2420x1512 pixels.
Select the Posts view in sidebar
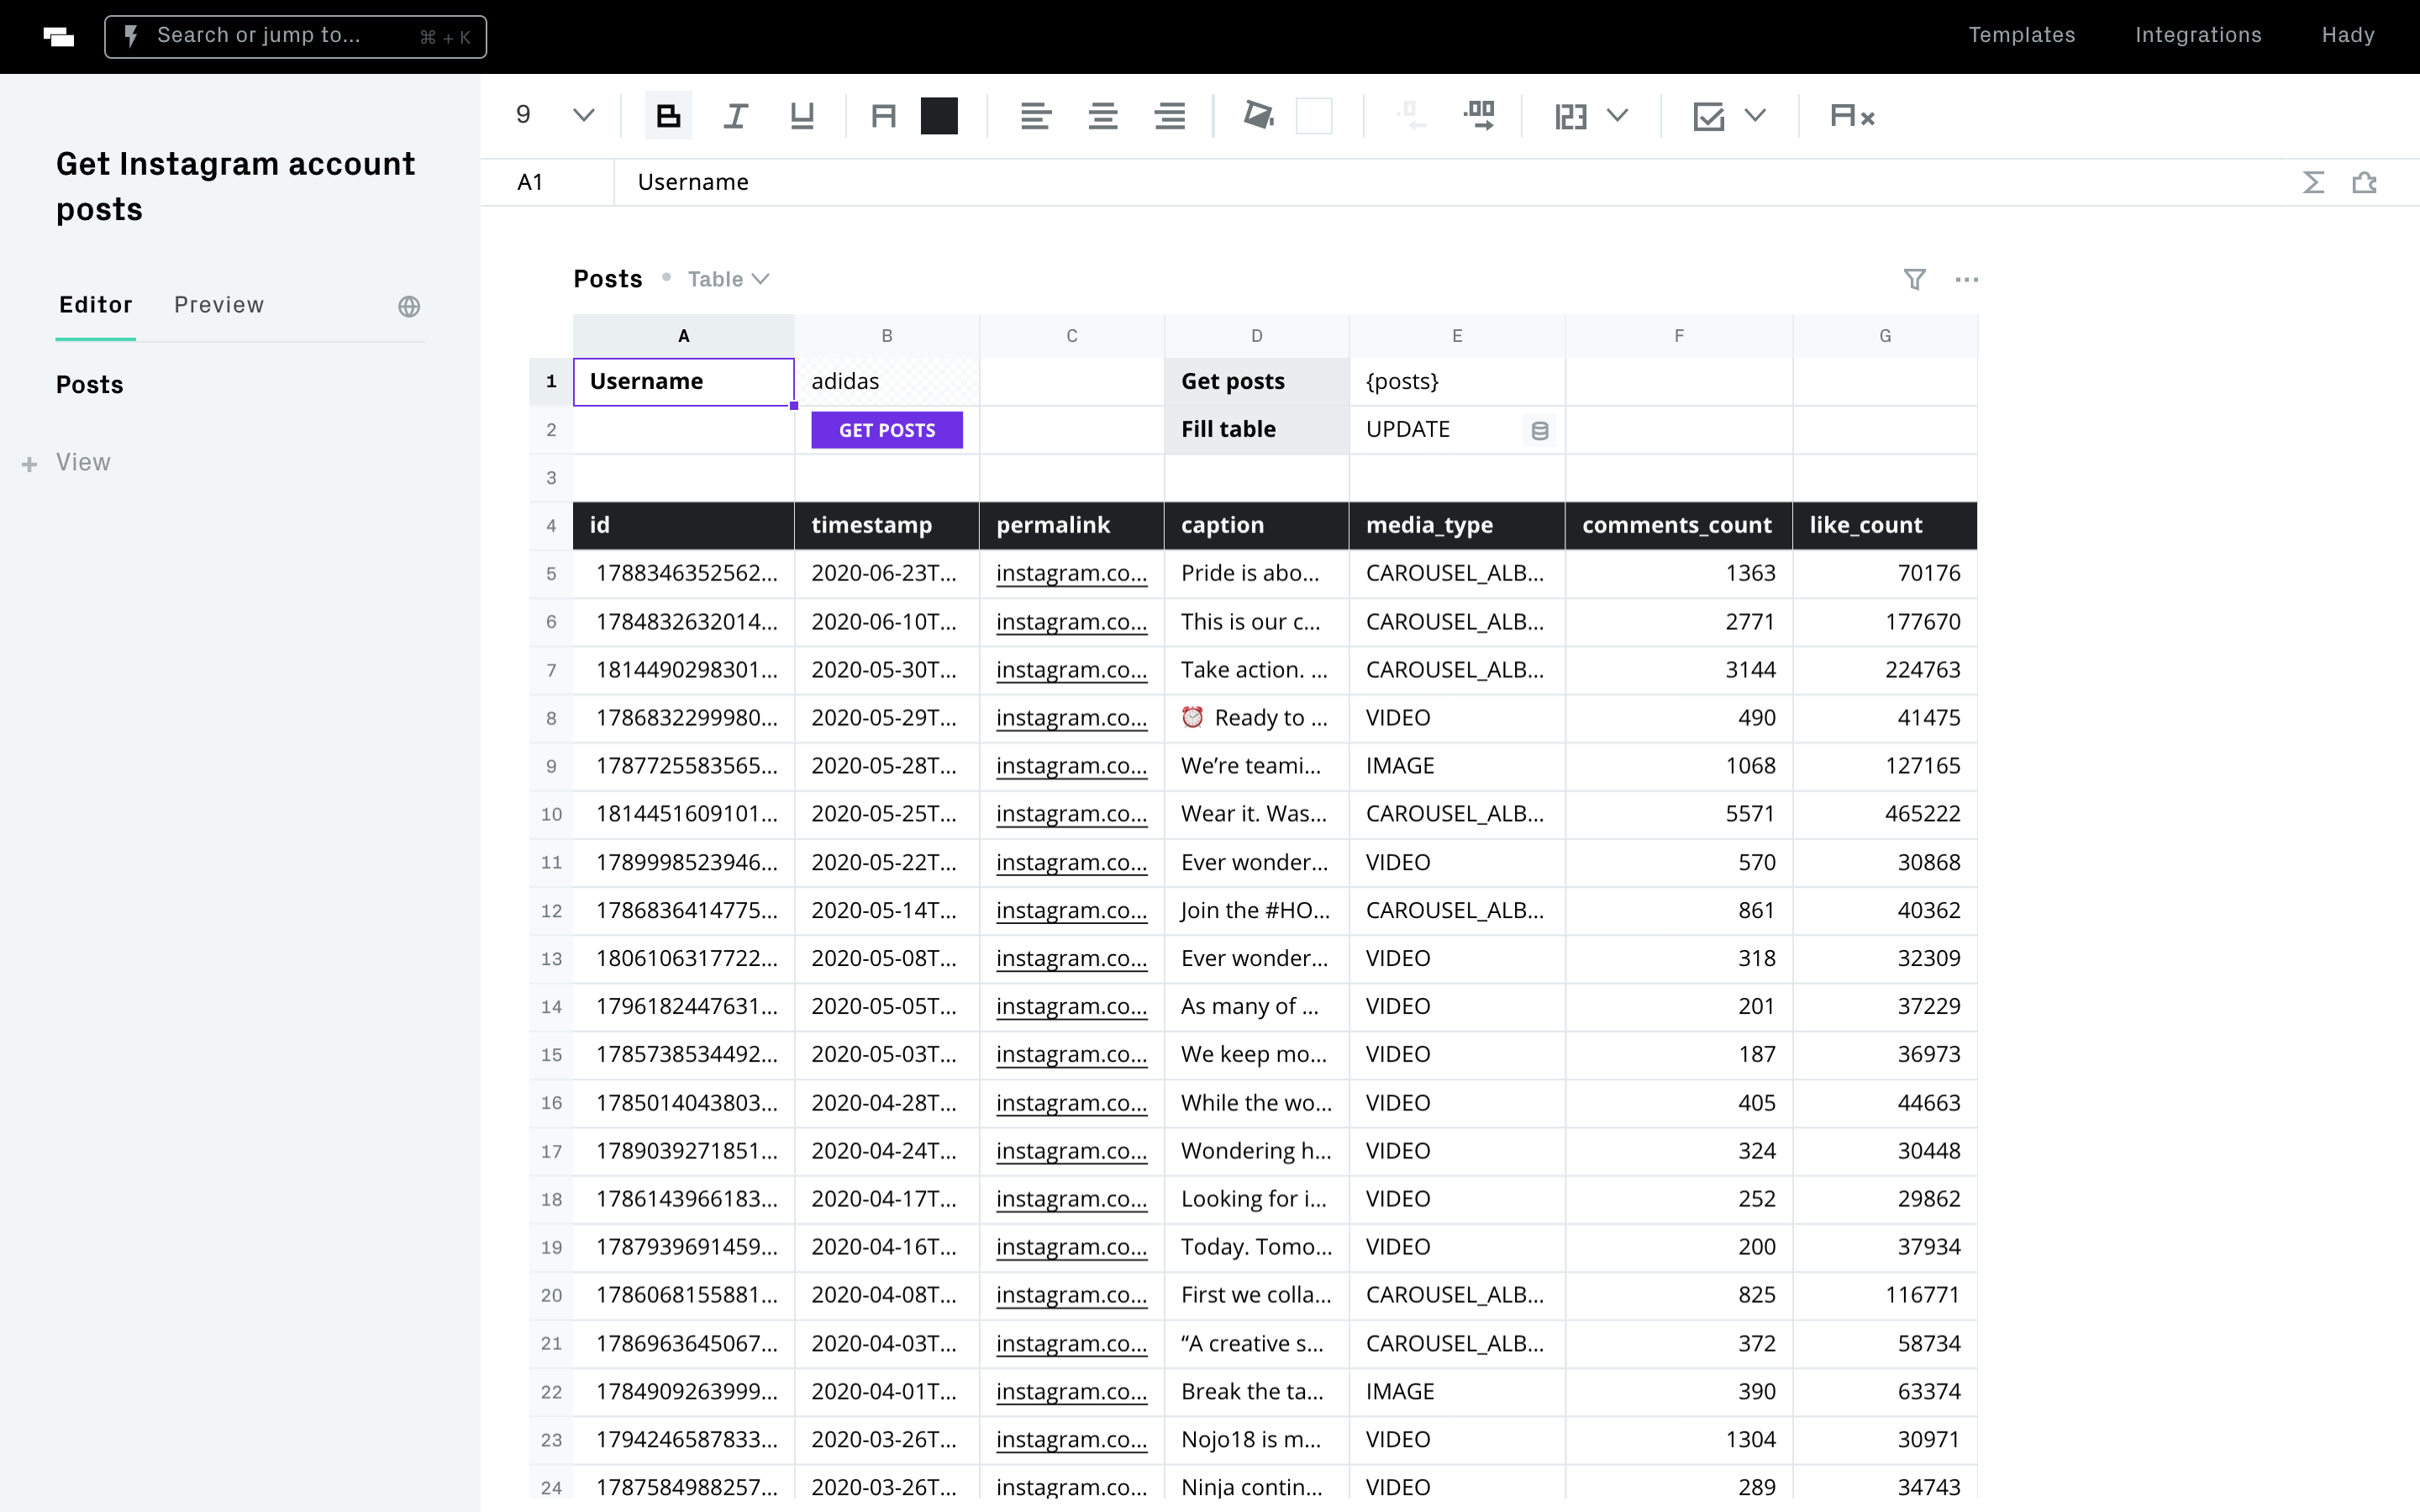point(89,385)
